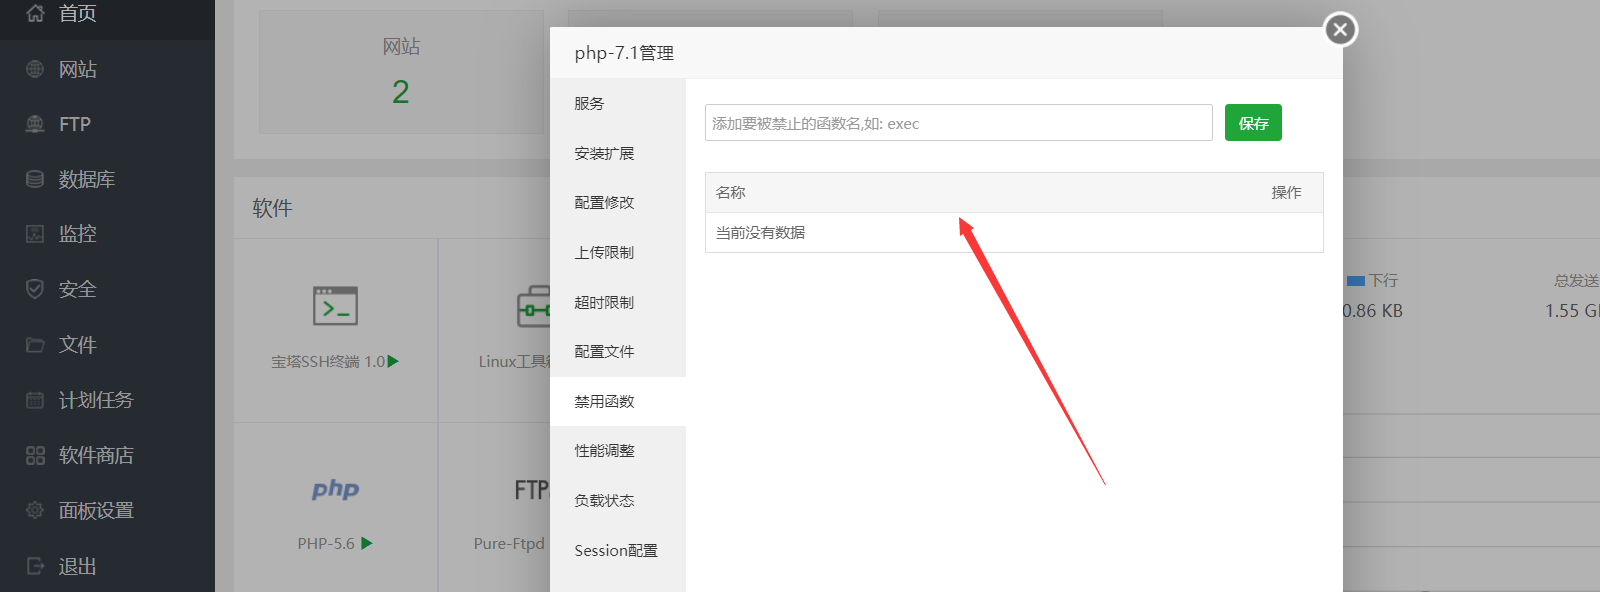The image size is (1600, 592).
Task: Click the grid icon beside 软件商店
Action: pos(35,455)
